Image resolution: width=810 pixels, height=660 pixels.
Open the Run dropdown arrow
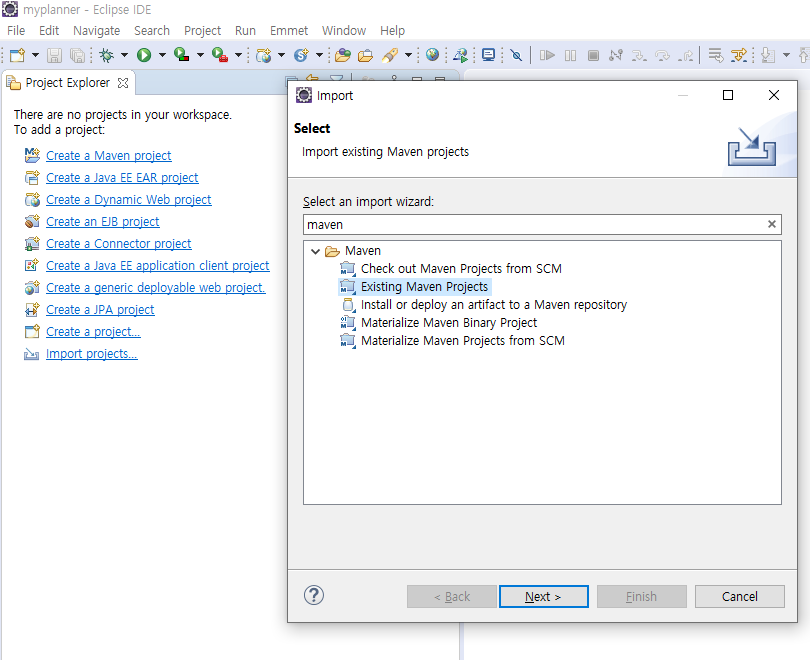pos(162,55)
